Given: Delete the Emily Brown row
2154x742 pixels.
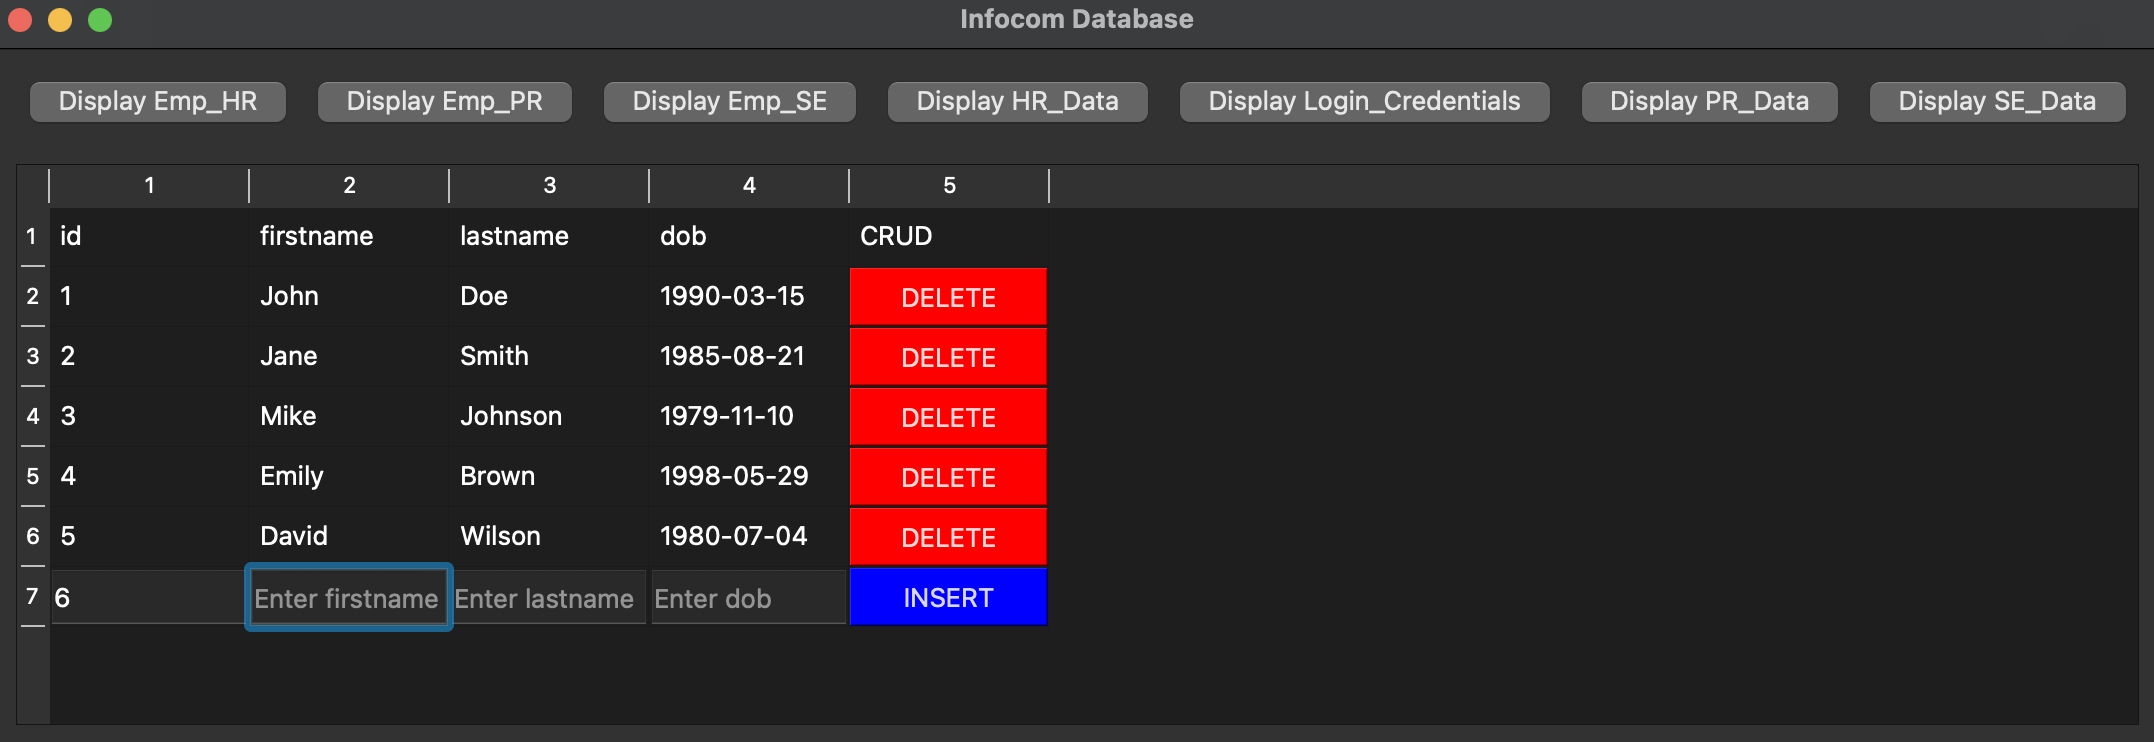Looking at the screenshot, I should pyautogui.click(x=948, y=477).
